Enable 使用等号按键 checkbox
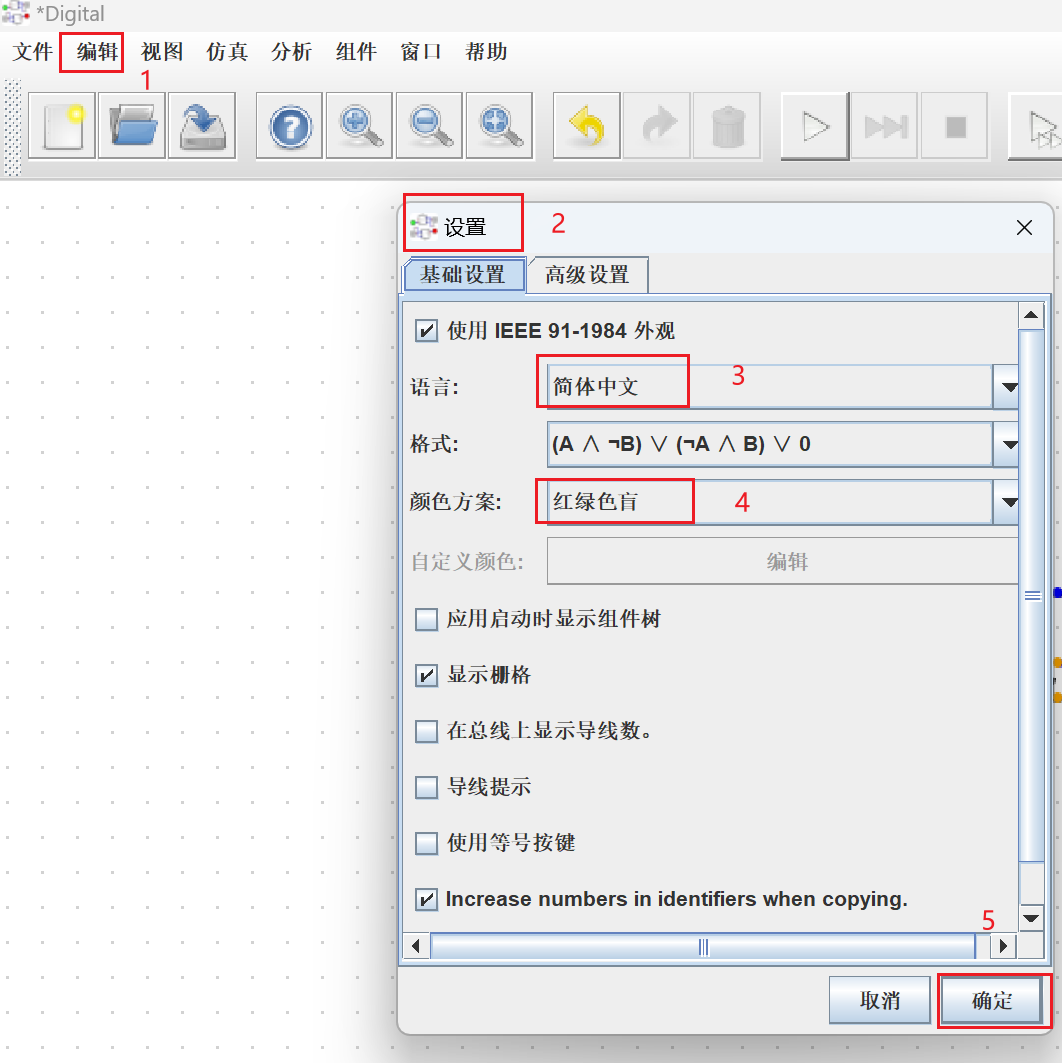Screen dimensions: 1062x1063 (426, 843)
